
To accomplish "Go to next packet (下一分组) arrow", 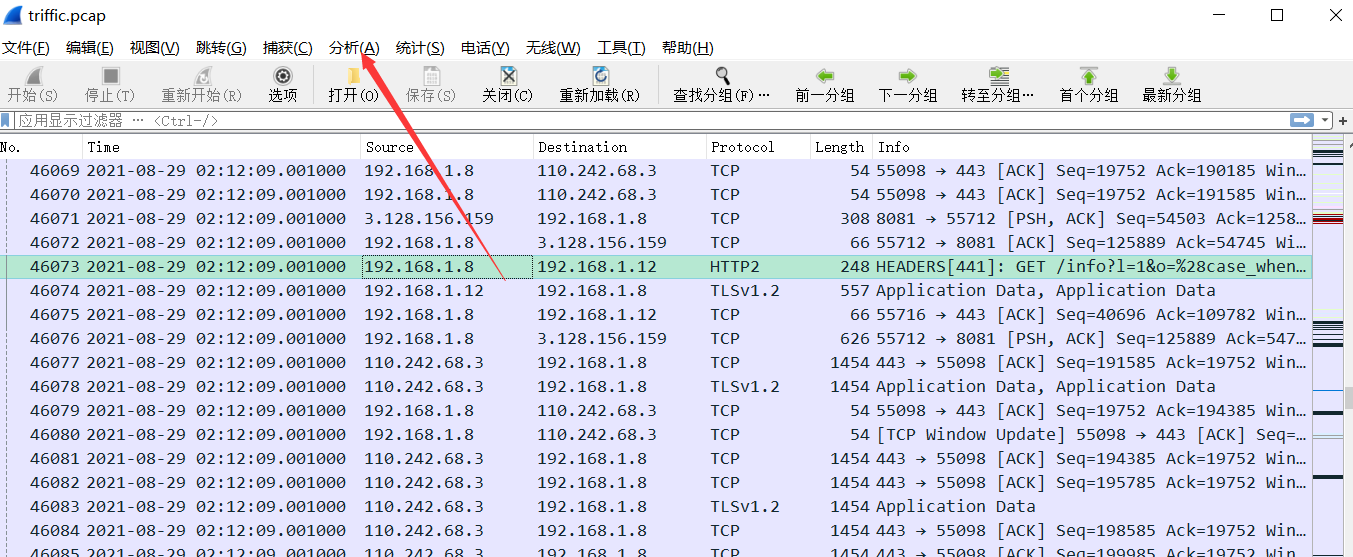I will tap(907, 76).
